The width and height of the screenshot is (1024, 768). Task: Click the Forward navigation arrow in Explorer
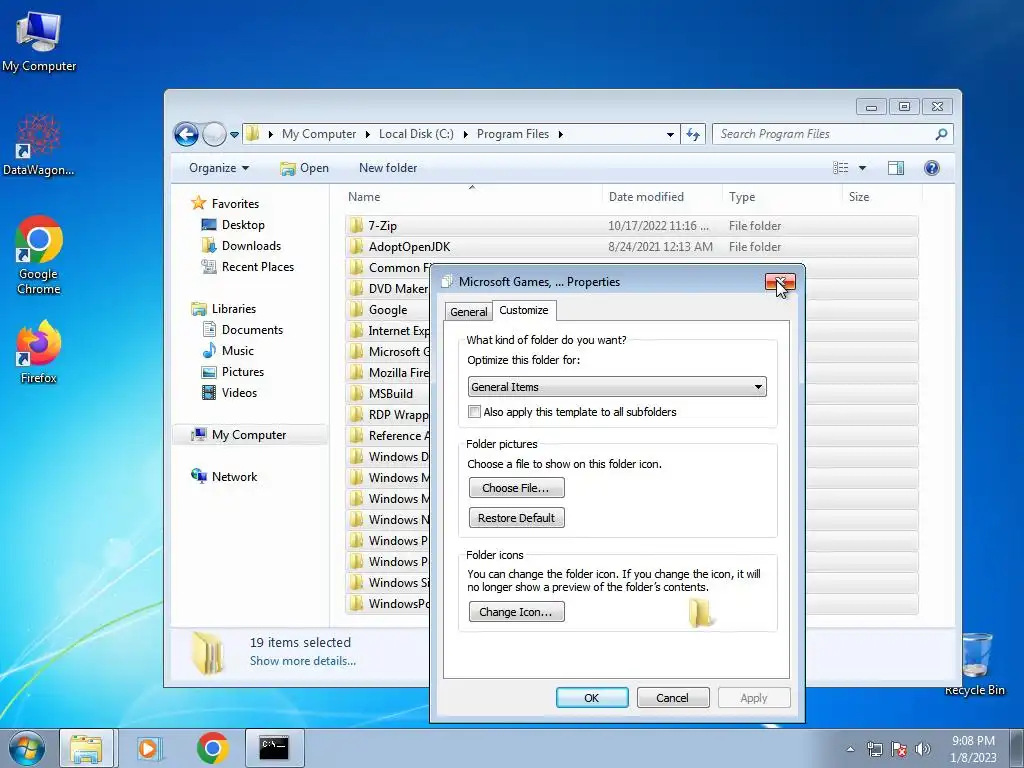point(214,135)
